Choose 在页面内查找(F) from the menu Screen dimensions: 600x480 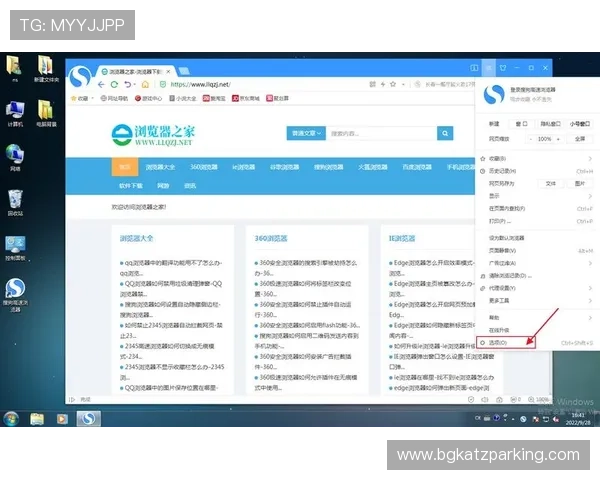[x=536, y=209]
